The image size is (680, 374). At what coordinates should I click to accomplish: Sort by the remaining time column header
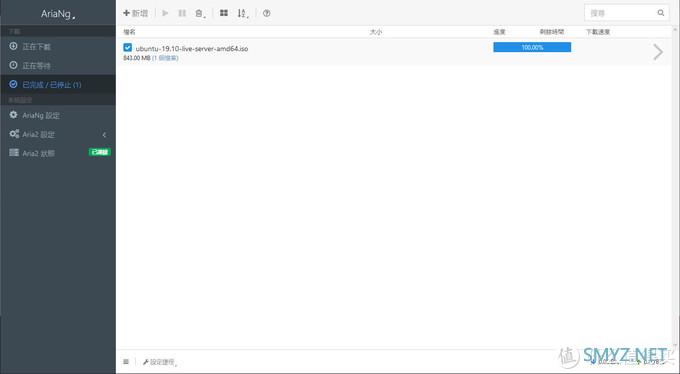point(552,32)
